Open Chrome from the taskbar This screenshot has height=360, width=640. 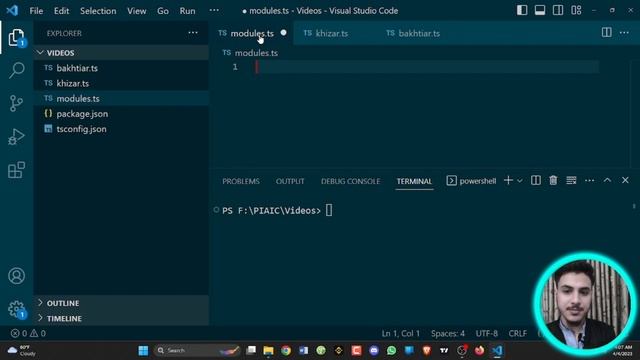pyautogui.click(x=286, y=351)
